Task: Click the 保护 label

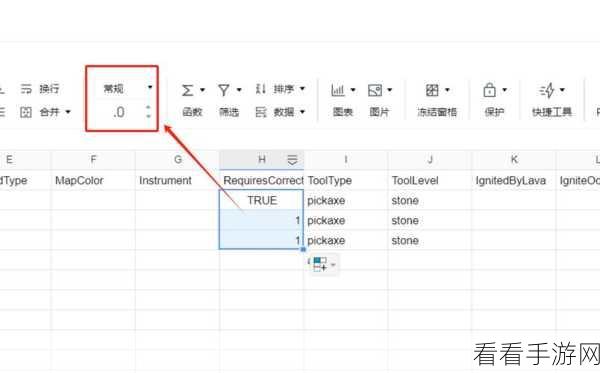Action: point(494,112)
